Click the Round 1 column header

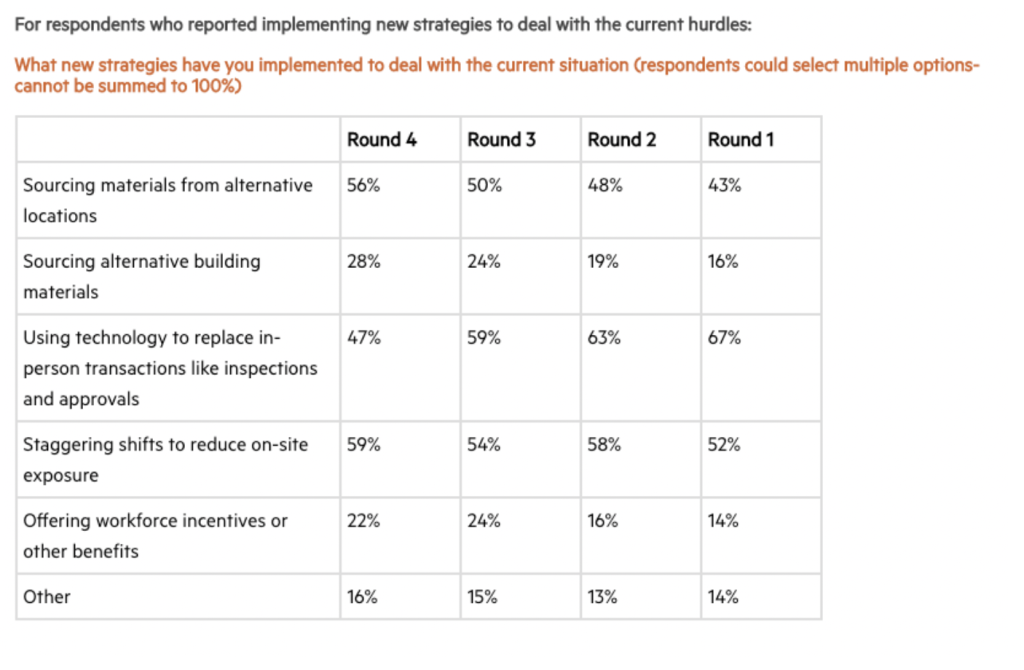pos(741,140)
